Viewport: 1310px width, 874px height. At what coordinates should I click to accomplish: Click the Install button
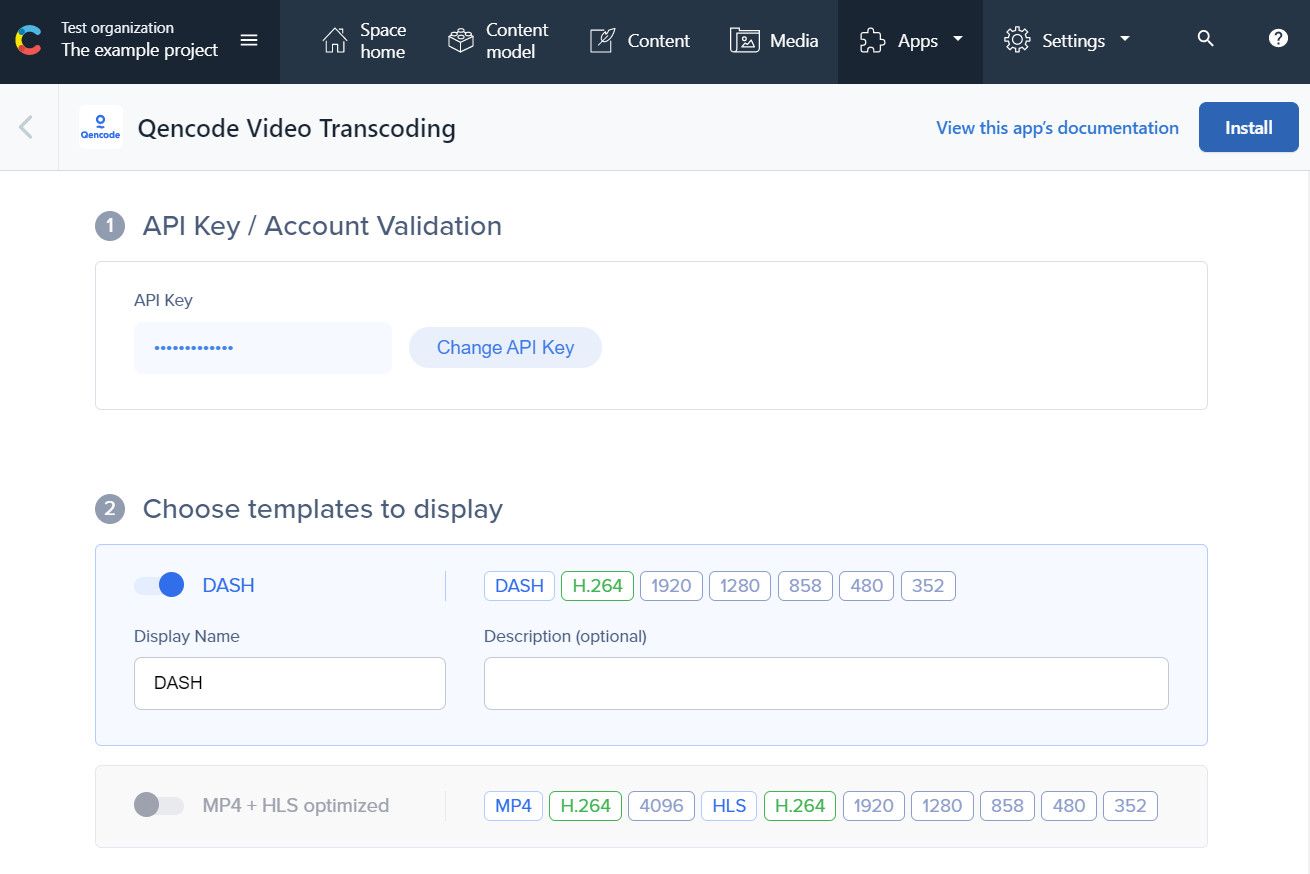coord(1249,127)
